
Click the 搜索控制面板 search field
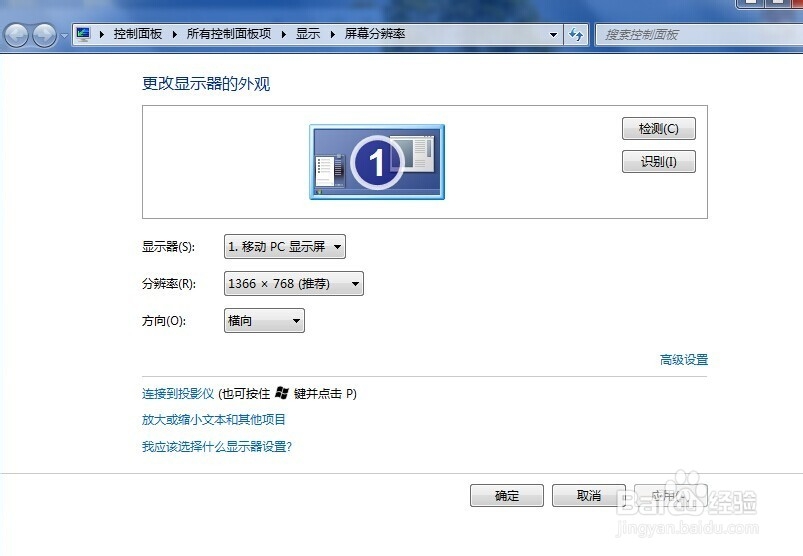699,35
